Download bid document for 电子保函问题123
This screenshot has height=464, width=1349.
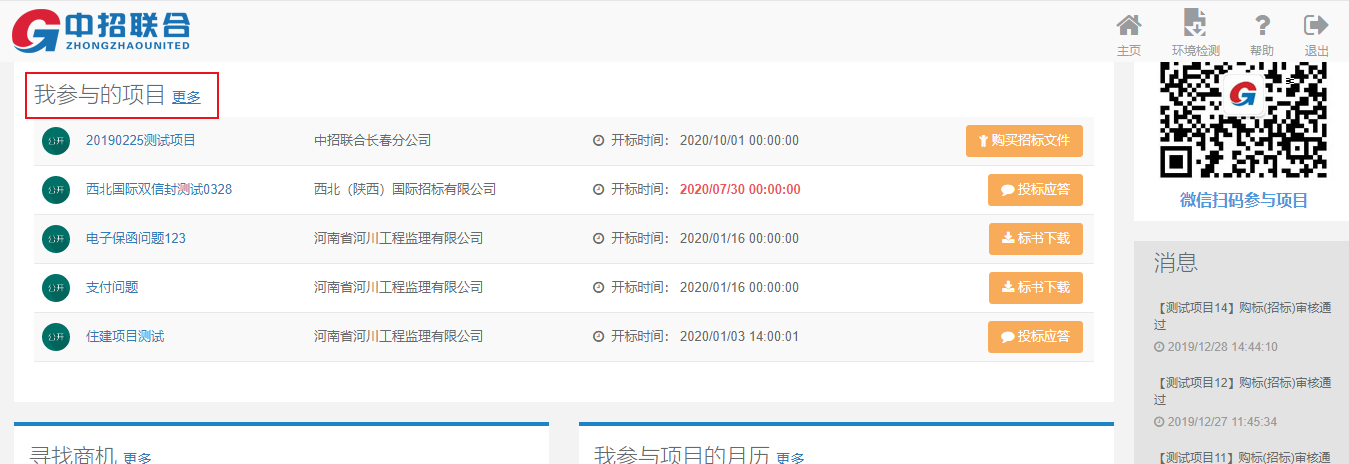click(1035, 239)
